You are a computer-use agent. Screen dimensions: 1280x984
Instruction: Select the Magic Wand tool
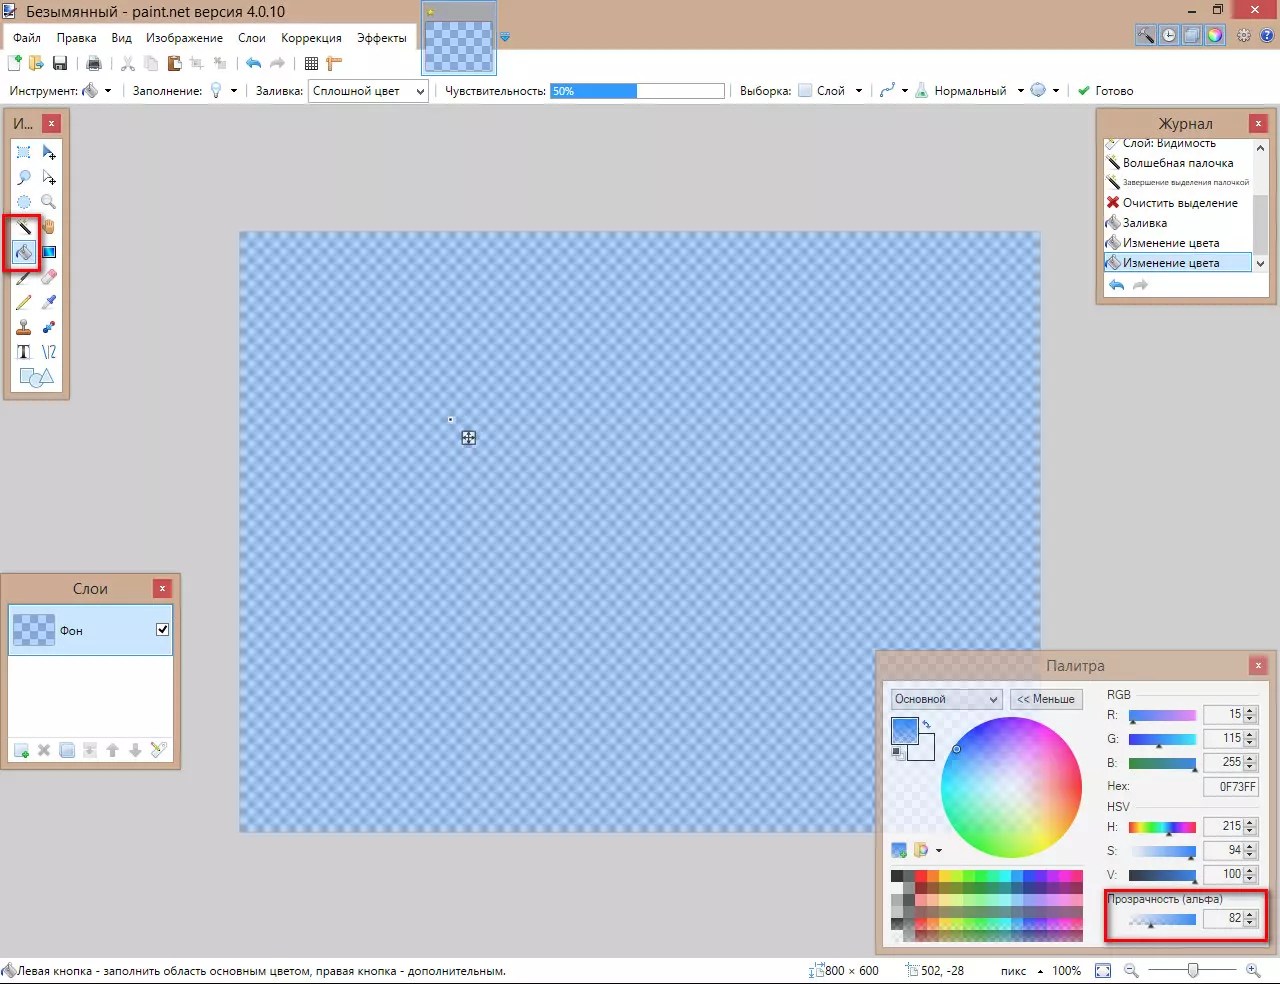coord(24,227)
